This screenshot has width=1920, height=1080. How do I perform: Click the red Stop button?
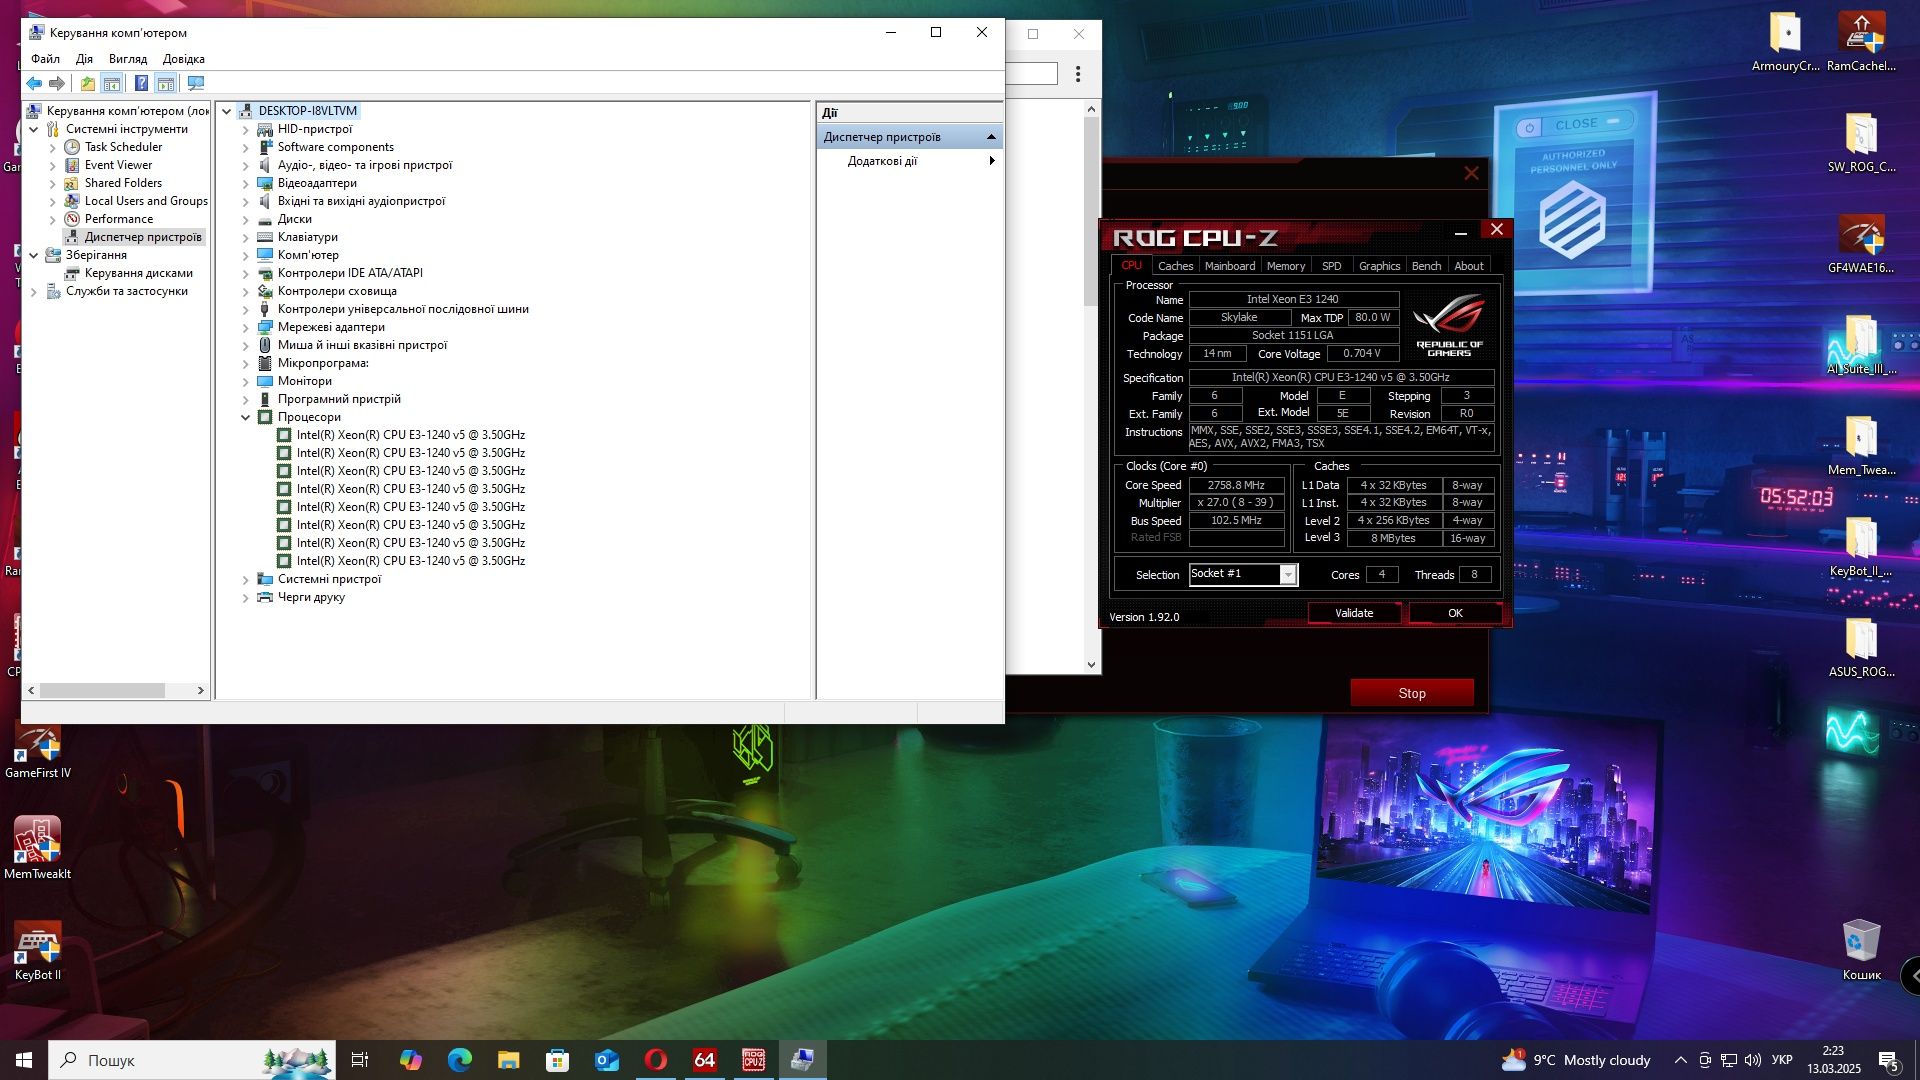coord(1412,693)
